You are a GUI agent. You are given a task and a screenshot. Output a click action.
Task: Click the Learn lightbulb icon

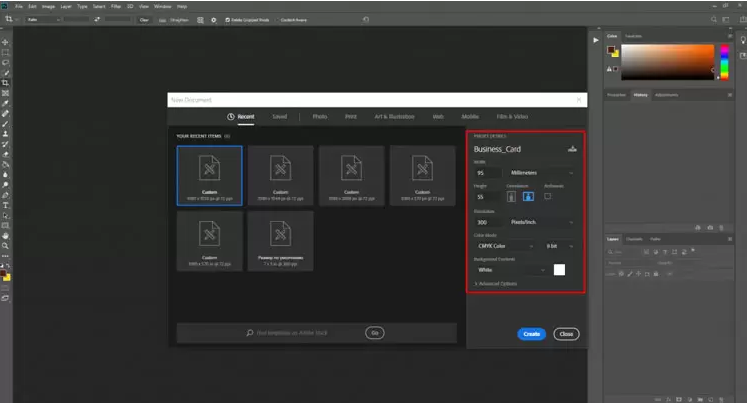coord(743,40)
